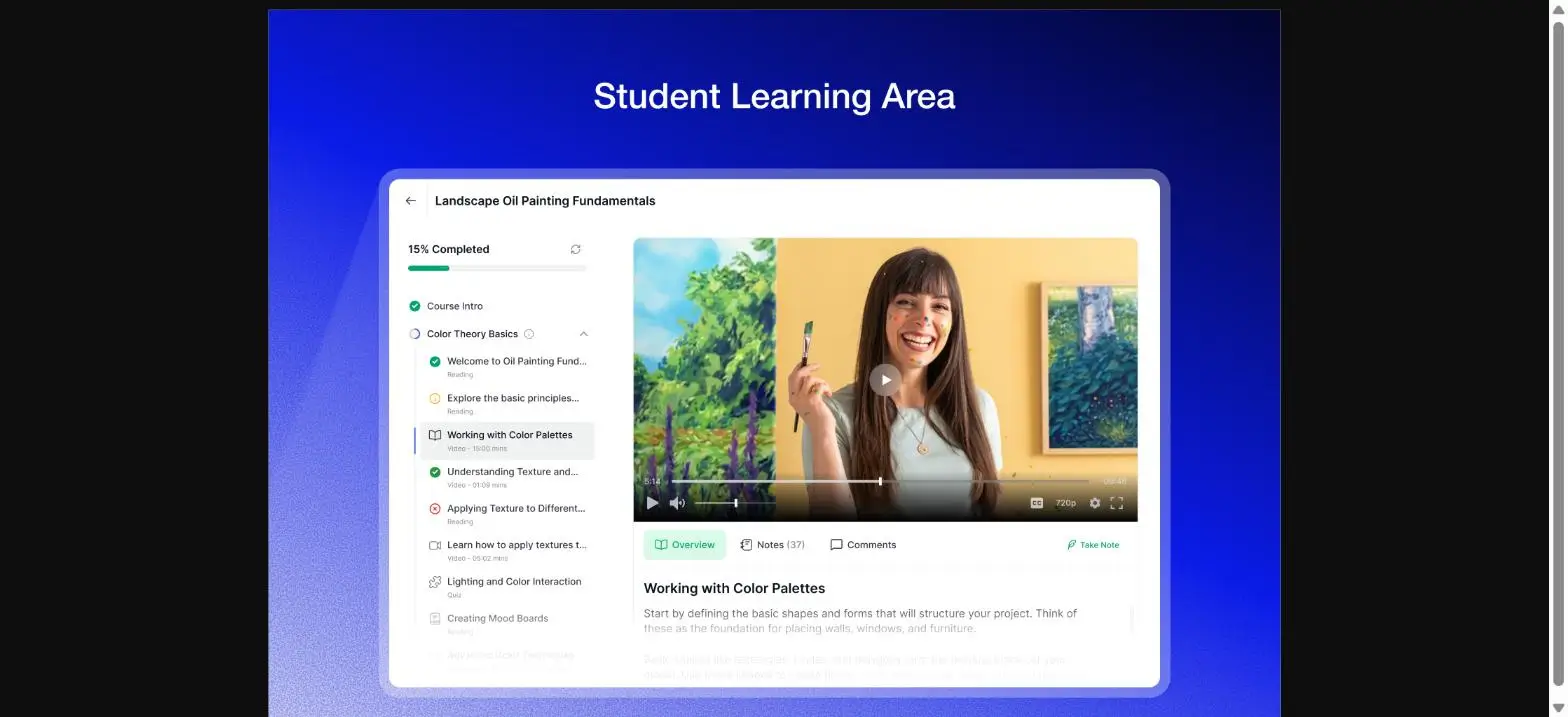
Task: Enter fullscreen with the fullscreen icon
Action: point(1117,503)
